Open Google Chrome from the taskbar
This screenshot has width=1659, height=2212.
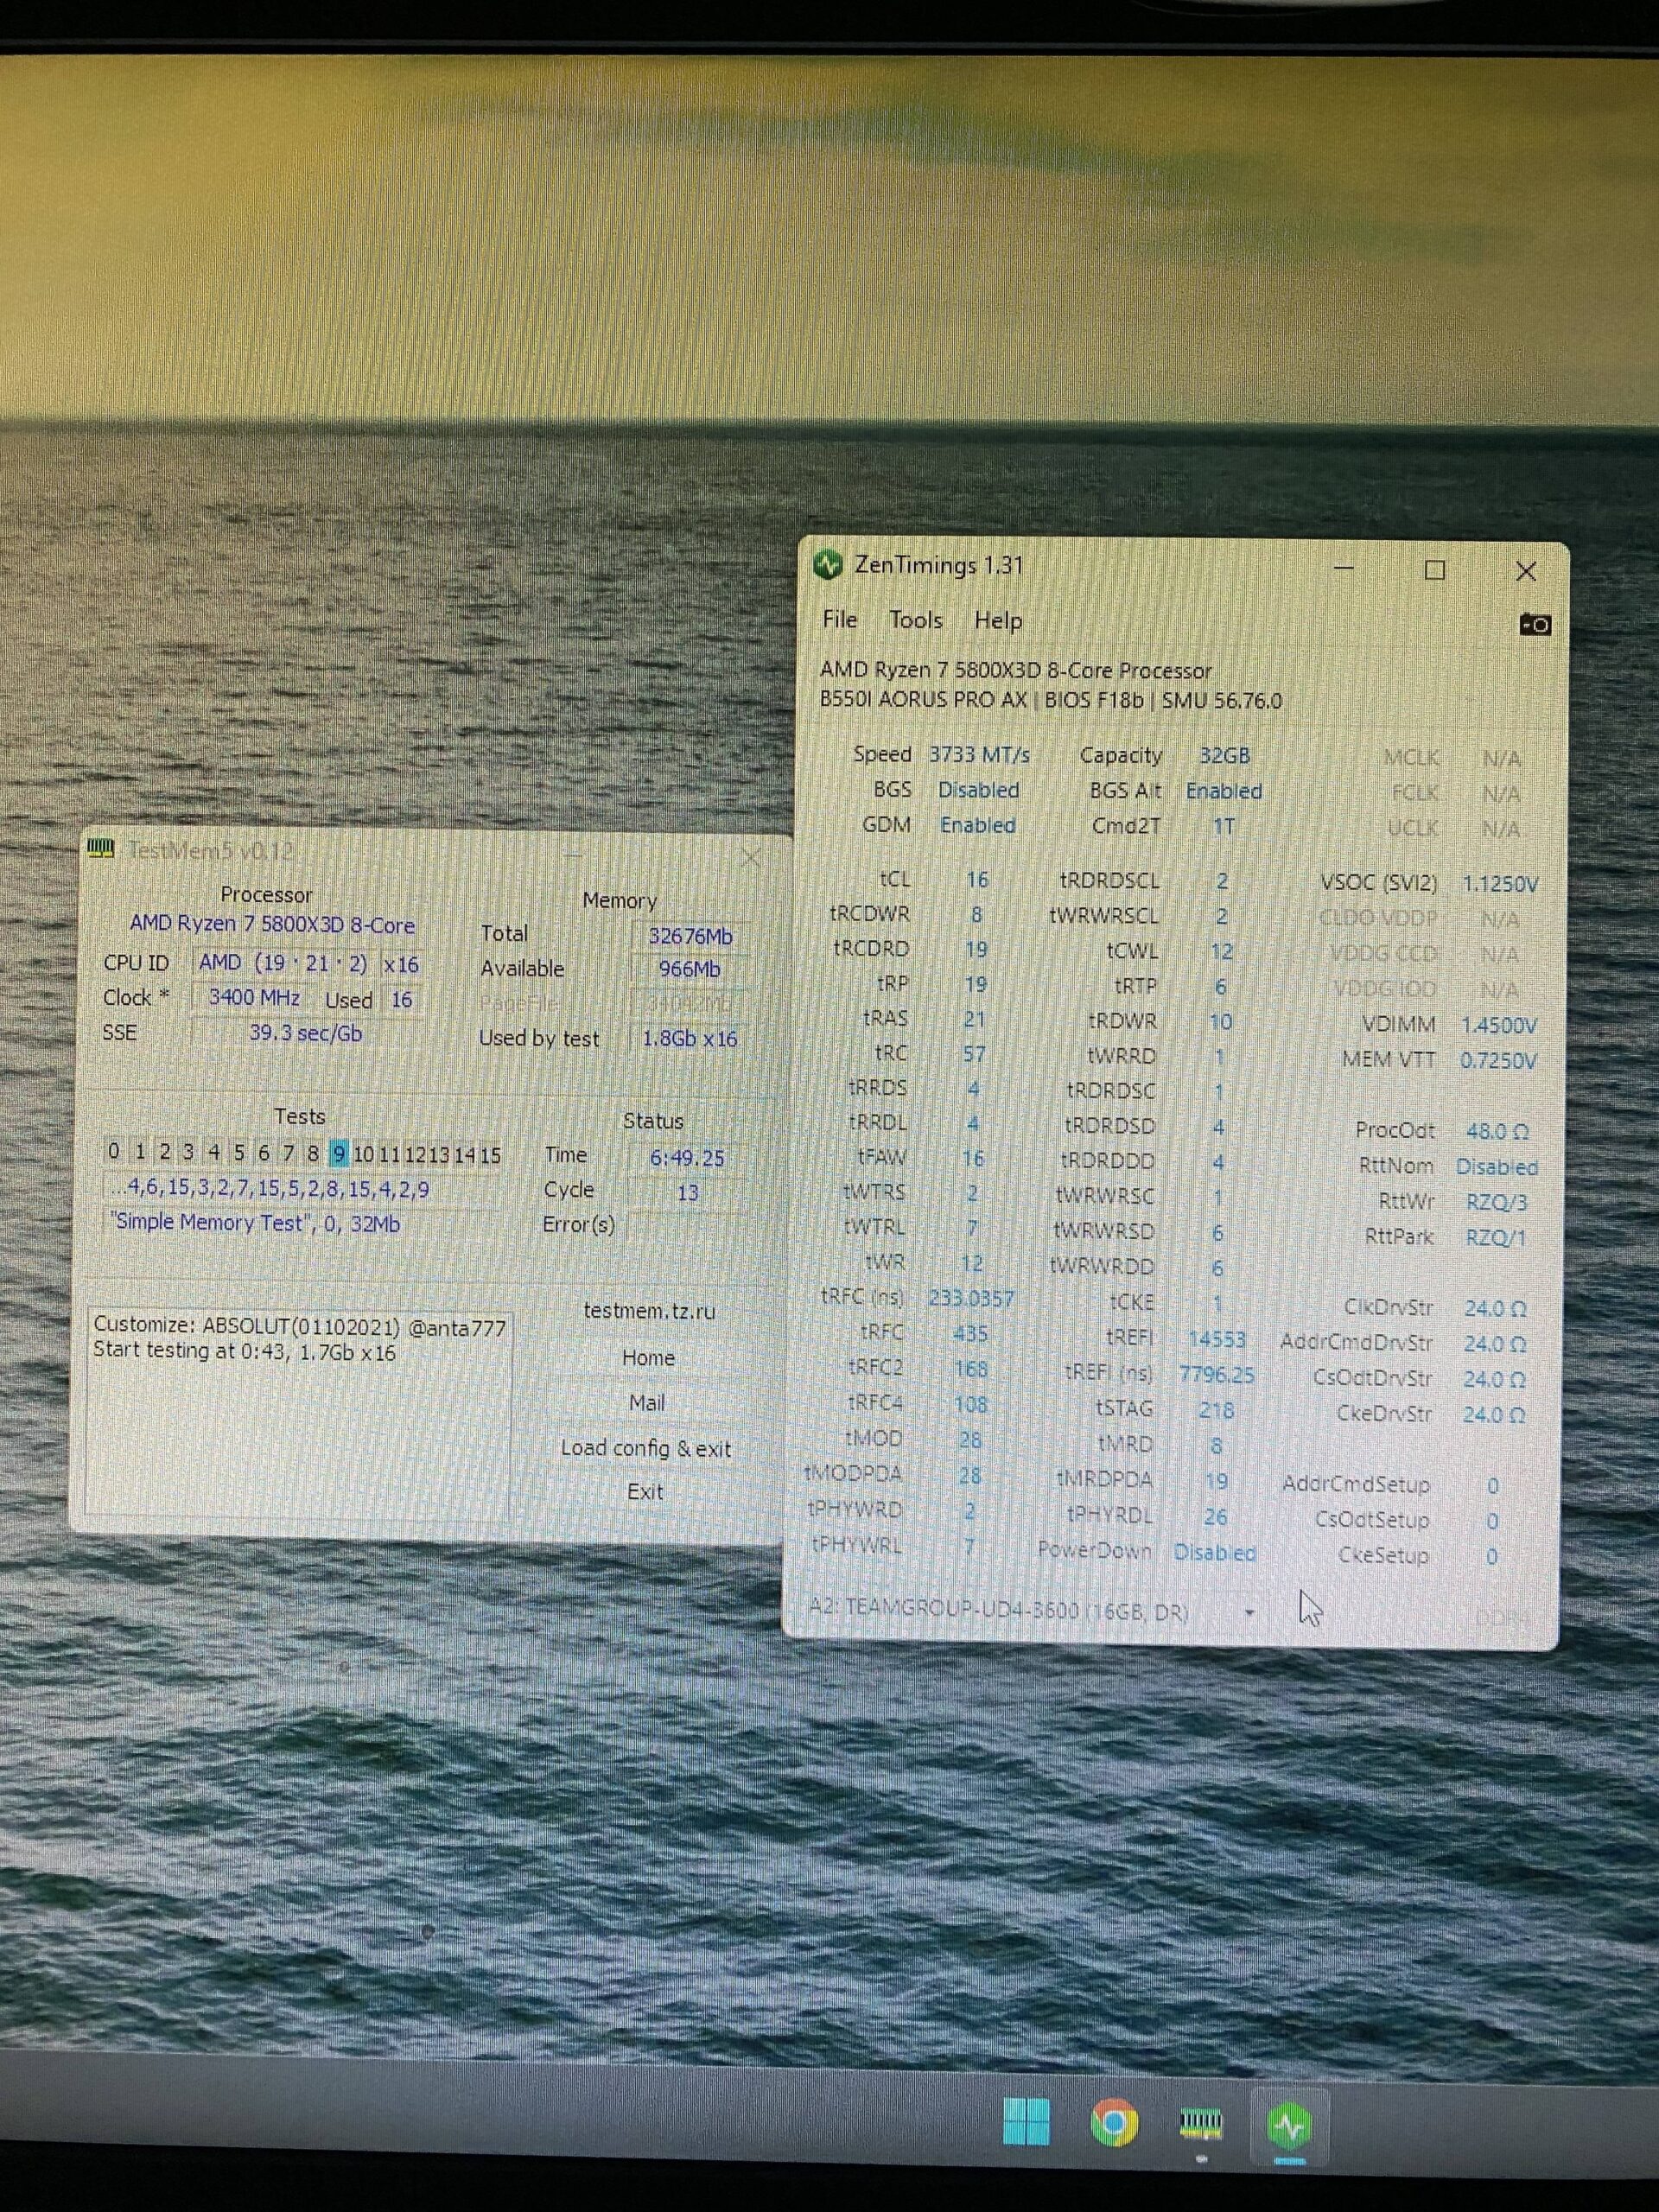coord(1114,2122)
